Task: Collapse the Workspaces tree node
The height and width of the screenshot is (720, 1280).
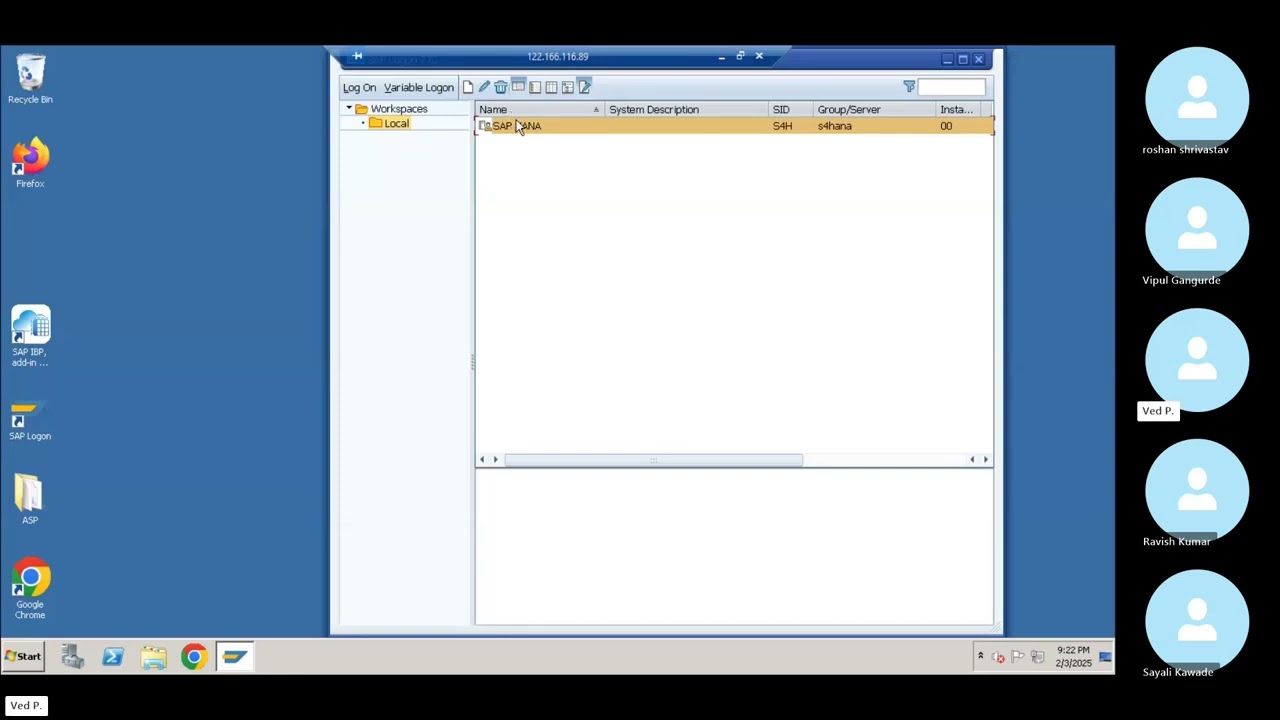Action: [x=349, y=108]
